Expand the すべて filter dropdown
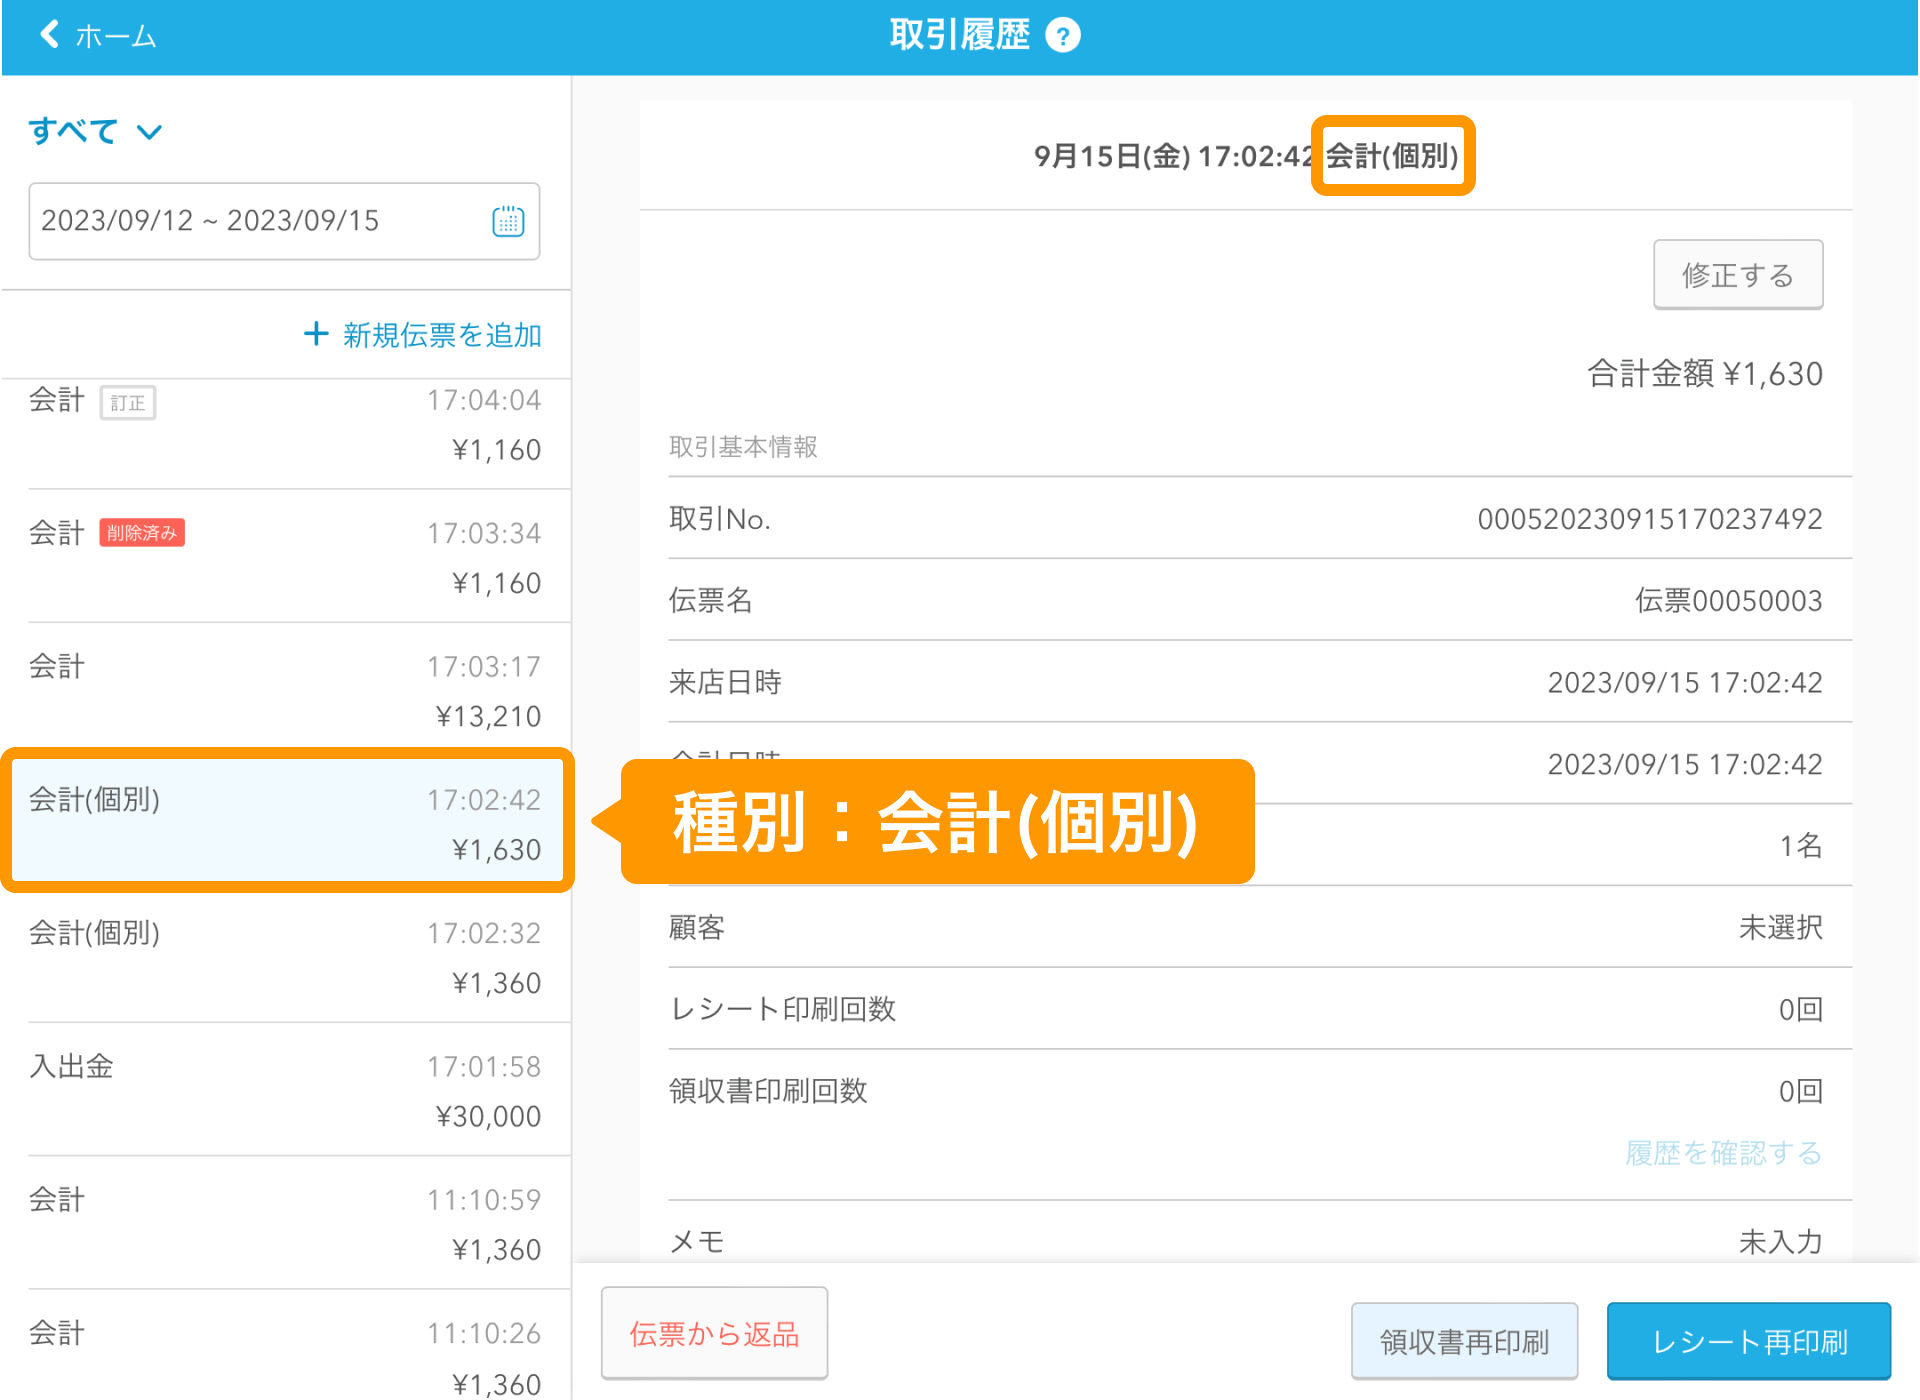This screenshot has height=1400, width=1920. click(95, 131)
